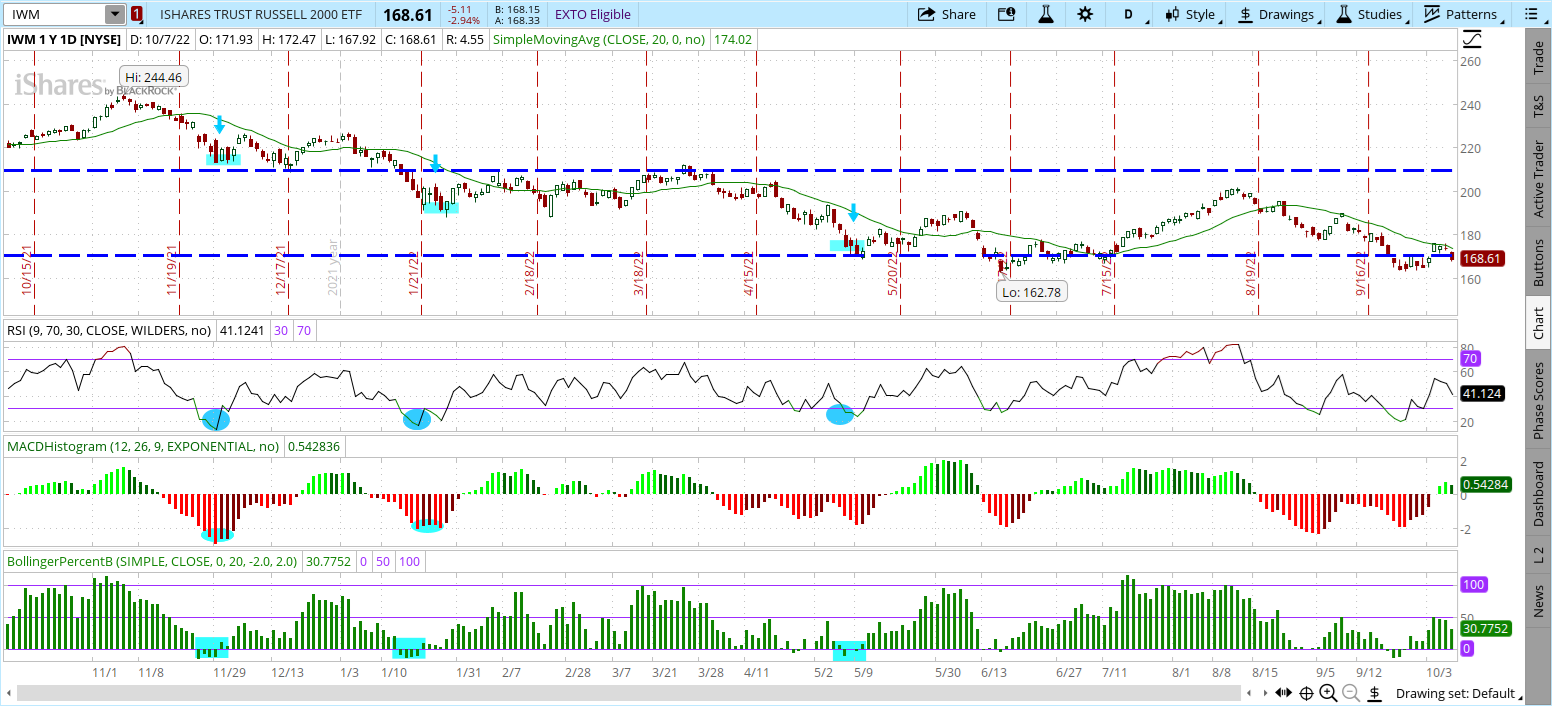Image resolution: width=1552 pixels, height=706 pixels.
Task: Click the 168.61 last price tag on axis
Action: [x=1483, y=258]
